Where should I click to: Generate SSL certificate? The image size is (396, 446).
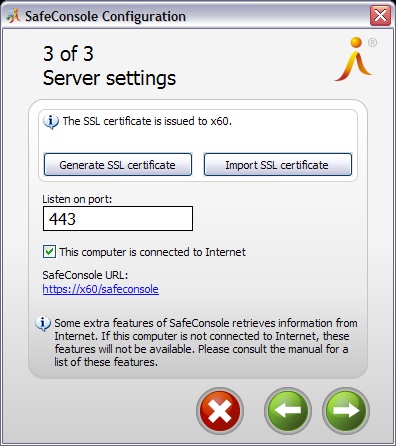point(118,165)
